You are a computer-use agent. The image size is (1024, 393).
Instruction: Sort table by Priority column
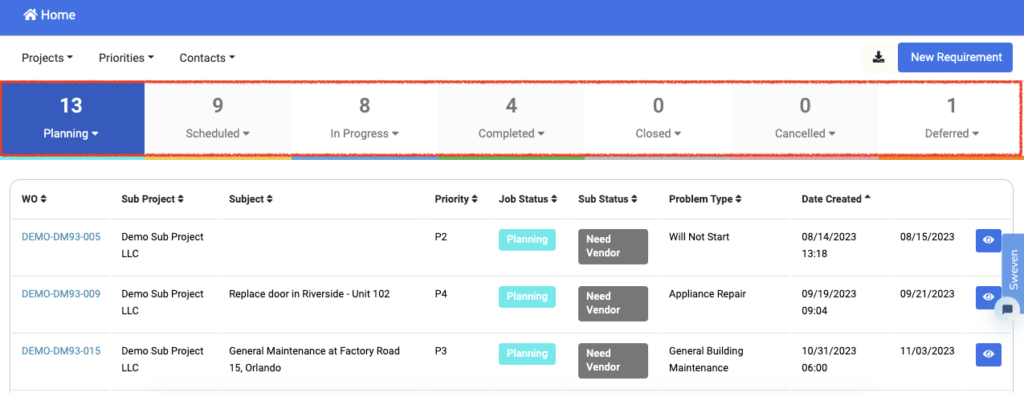pos(456,199)
